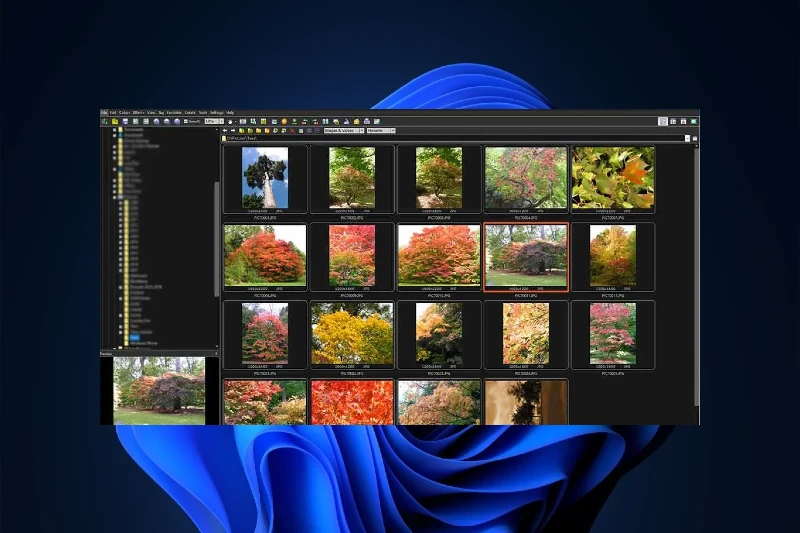The width and height of the screenshot is (800, 533).
Task: Open the arrow next to hand cursor
Action: click(x=235, y=121)
